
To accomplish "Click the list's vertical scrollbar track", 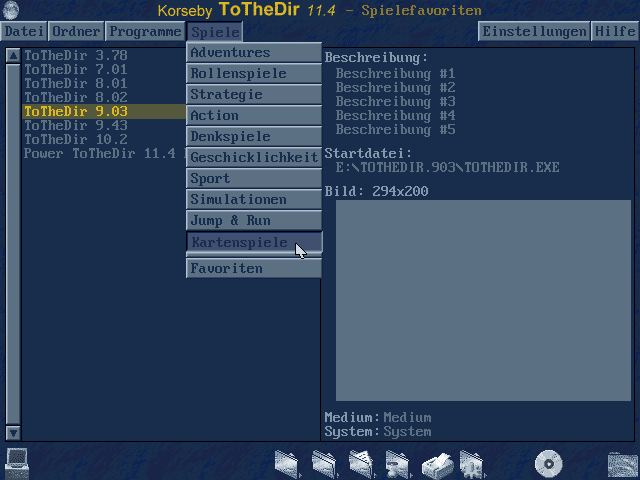I will click(13, 244).
